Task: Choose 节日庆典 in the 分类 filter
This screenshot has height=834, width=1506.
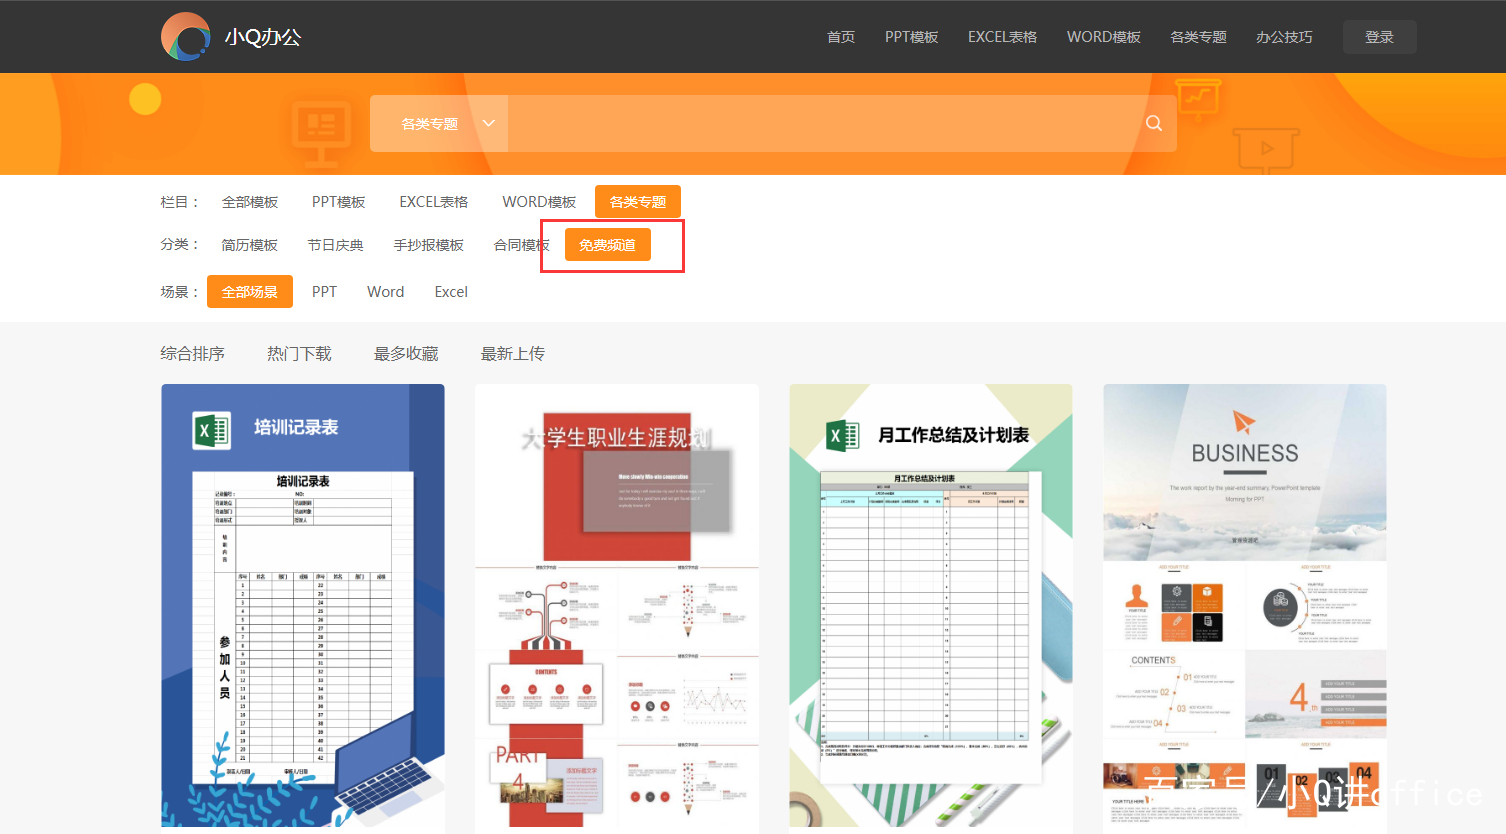Action: (x=335, y=245)
